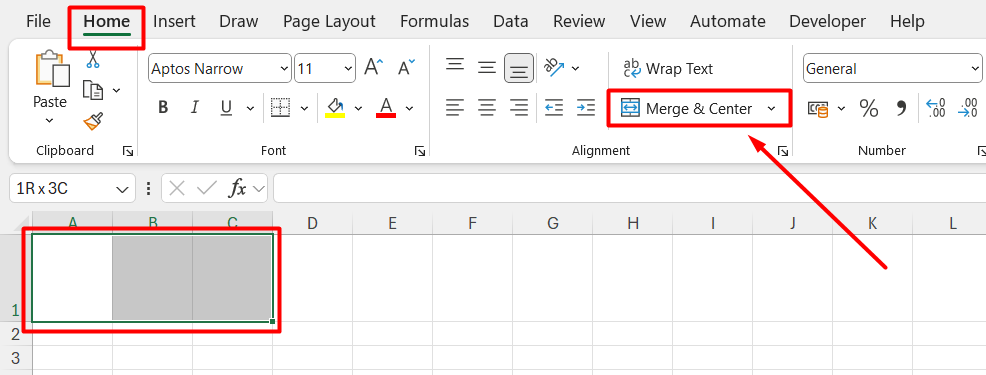Open underline style dropdown arrow
Viewport: 986px width, 375px height.
[250, 109]
